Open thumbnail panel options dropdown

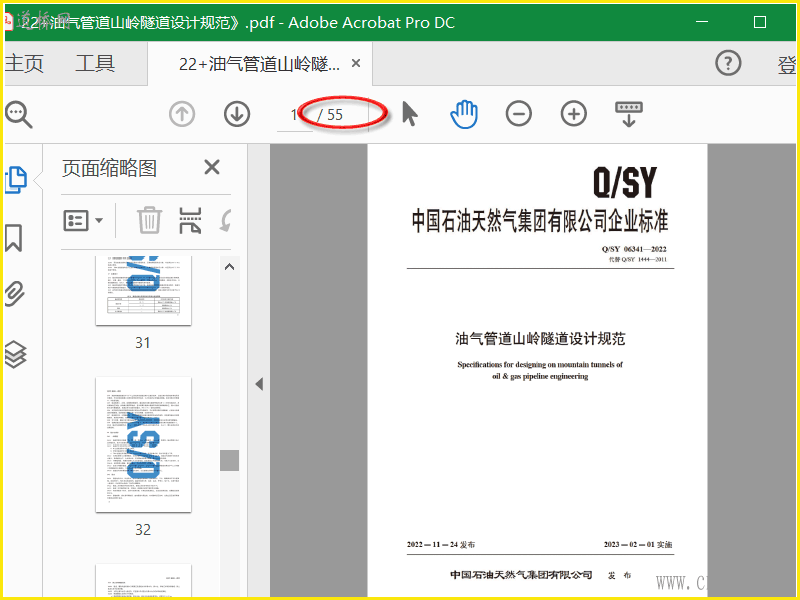83,220
